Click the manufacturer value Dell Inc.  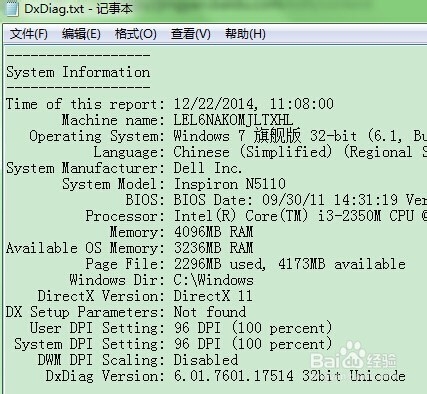[207, 168]
